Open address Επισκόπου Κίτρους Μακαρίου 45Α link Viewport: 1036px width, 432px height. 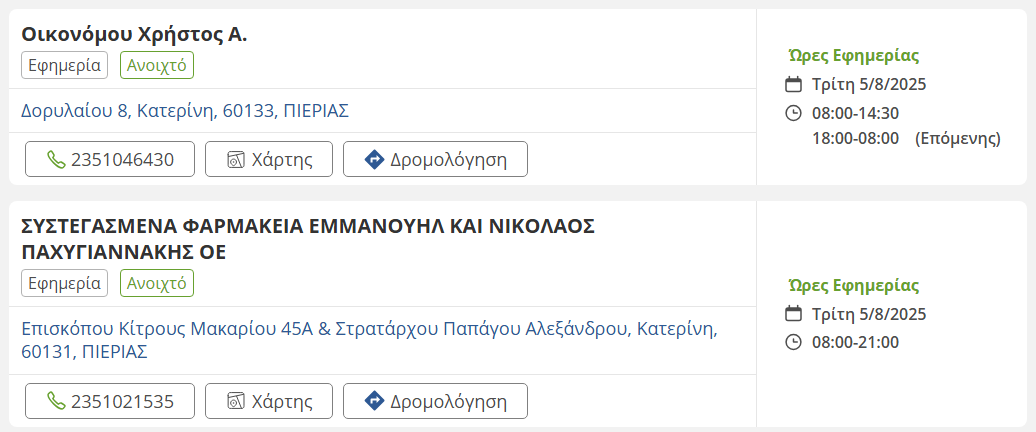[370, 340]
